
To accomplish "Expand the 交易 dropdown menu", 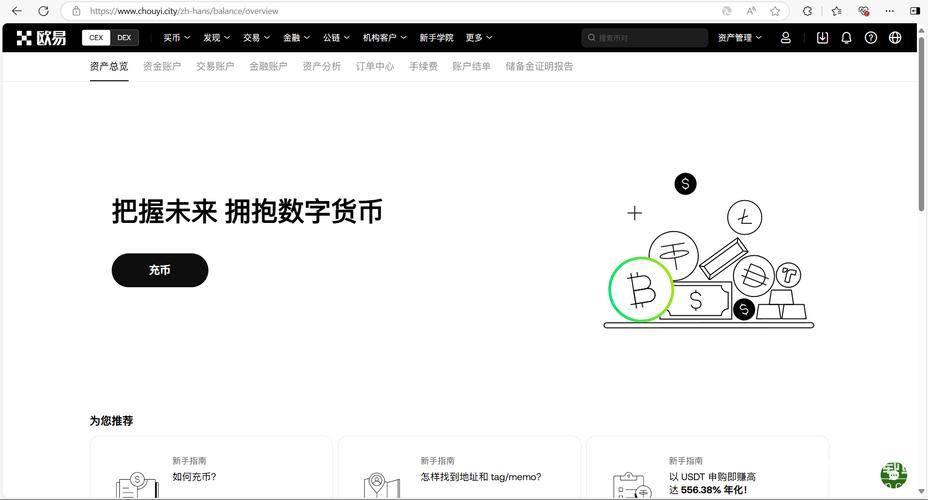I will pos(256,38).
